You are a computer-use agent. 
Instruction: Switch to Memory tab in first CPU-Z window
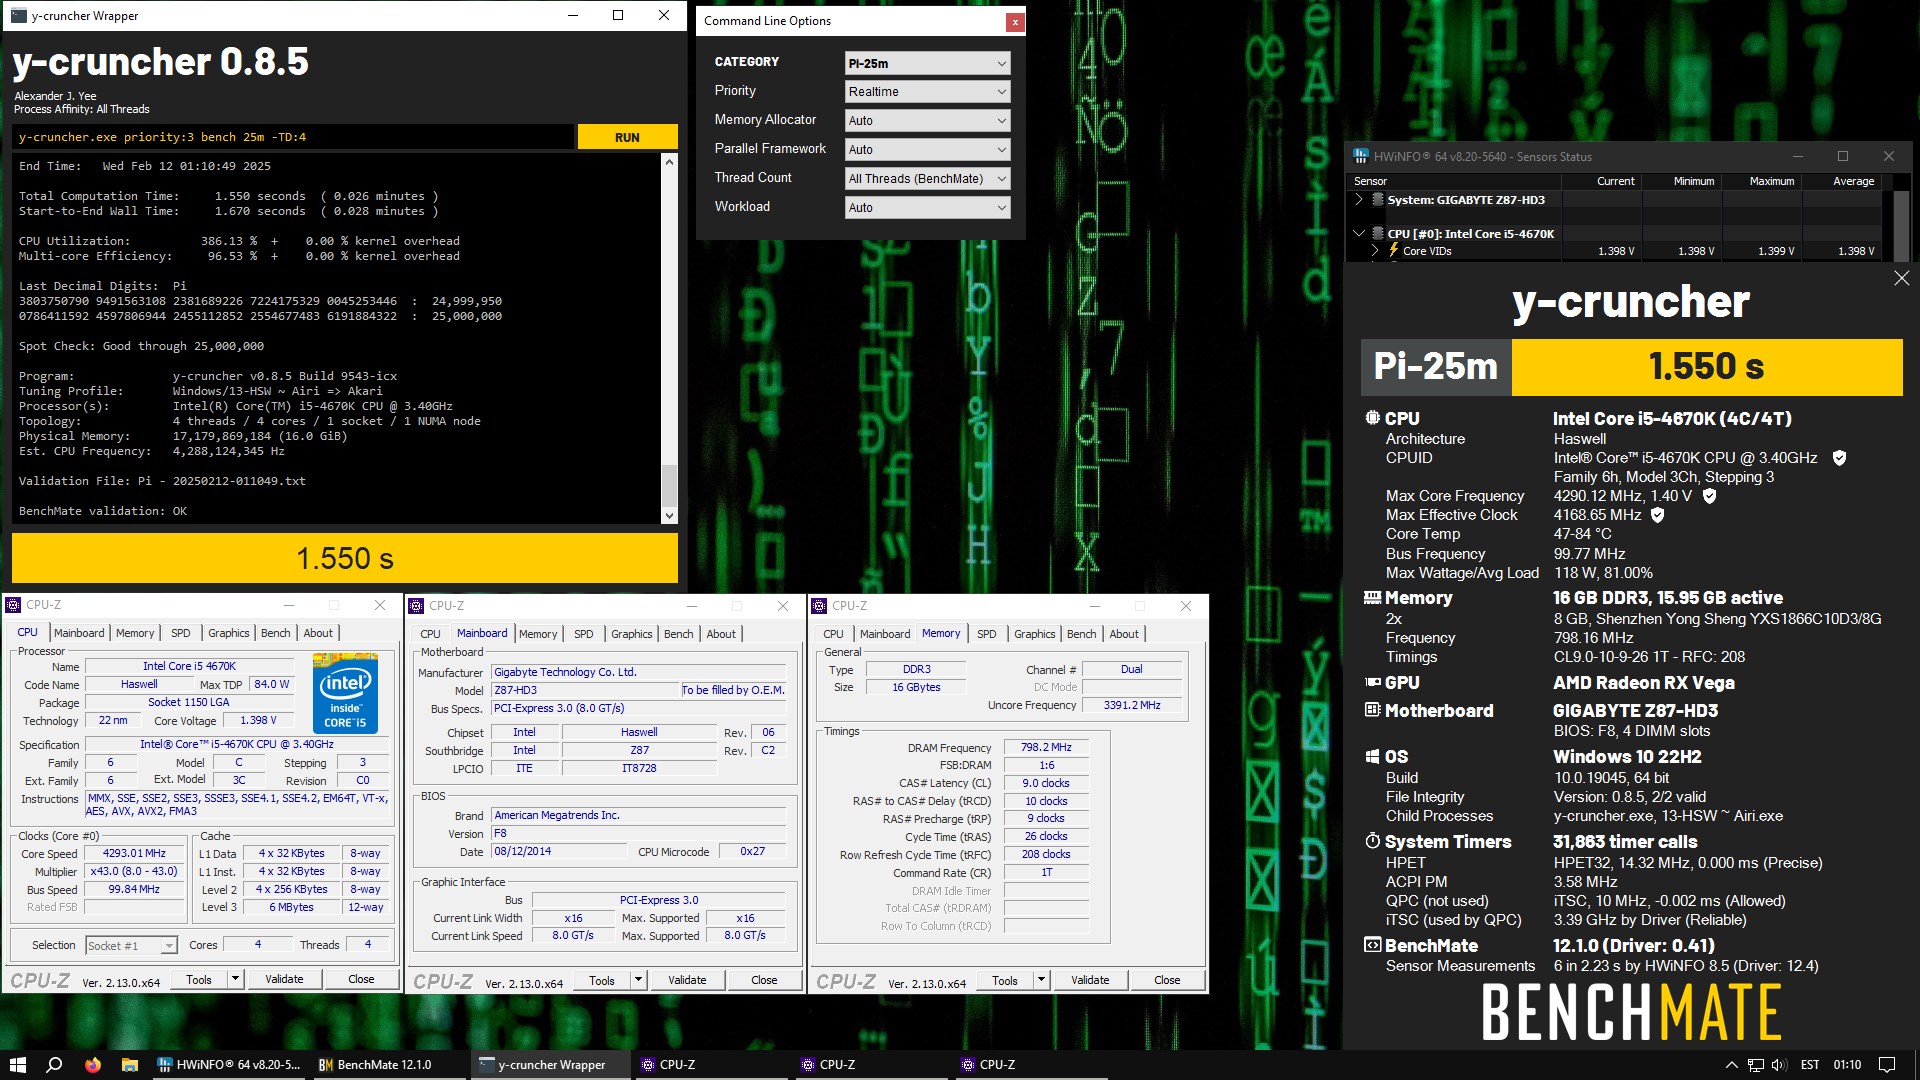[135, 633]
